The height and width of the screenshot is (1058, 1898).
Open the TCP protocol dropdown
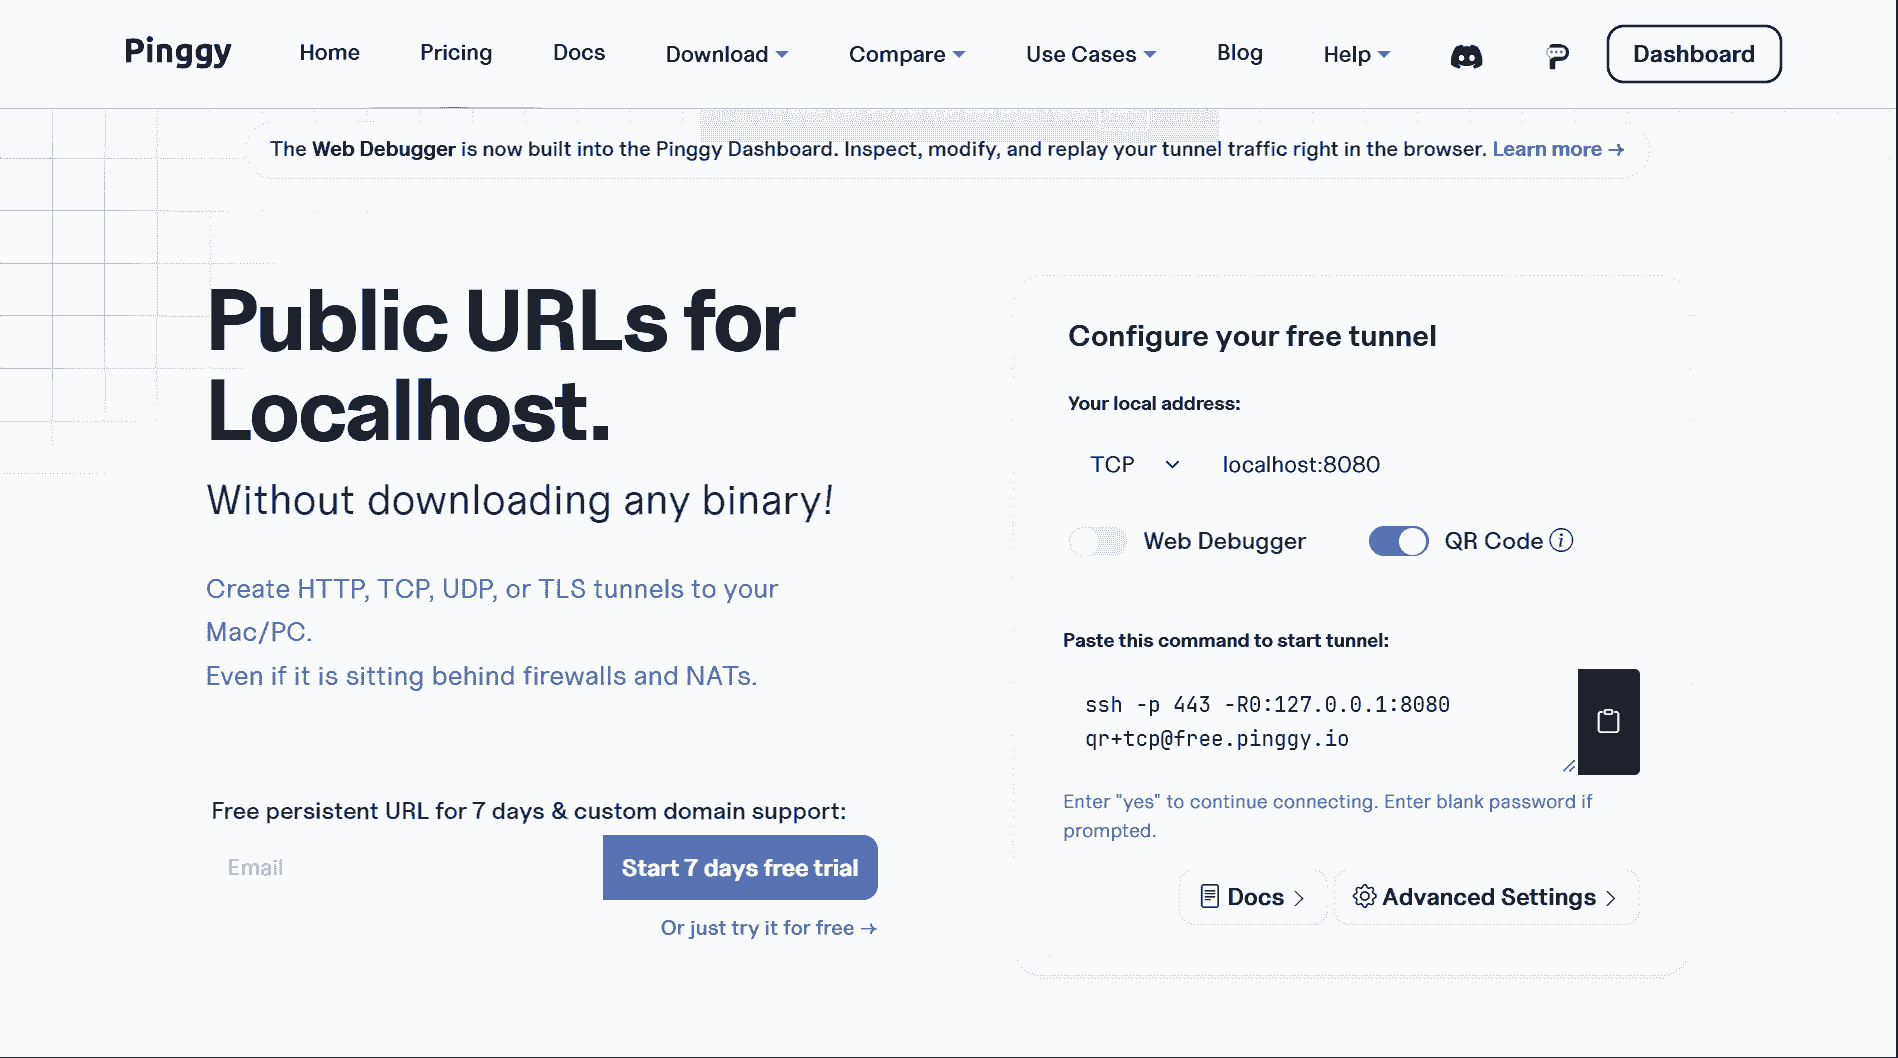(1135, 464)
